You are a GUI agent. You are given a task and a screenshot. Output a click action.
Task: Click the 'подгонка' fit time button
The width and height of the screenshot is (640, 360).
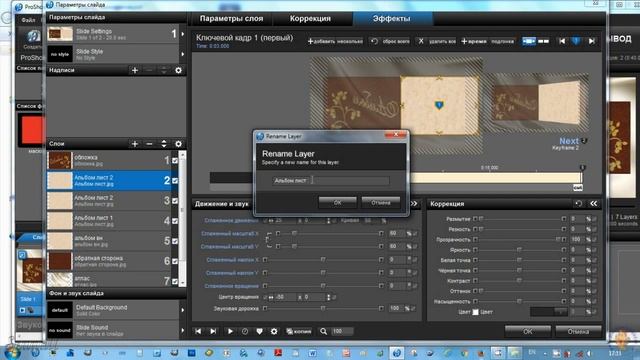click(502, 41)
